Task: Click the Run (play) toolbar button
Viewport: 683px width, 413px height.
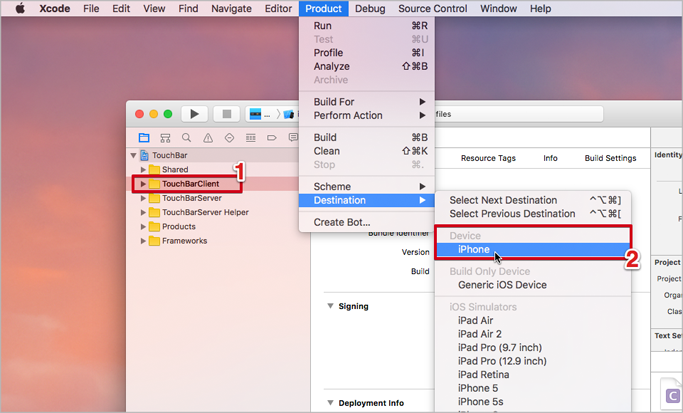Action: pos(194,114)
